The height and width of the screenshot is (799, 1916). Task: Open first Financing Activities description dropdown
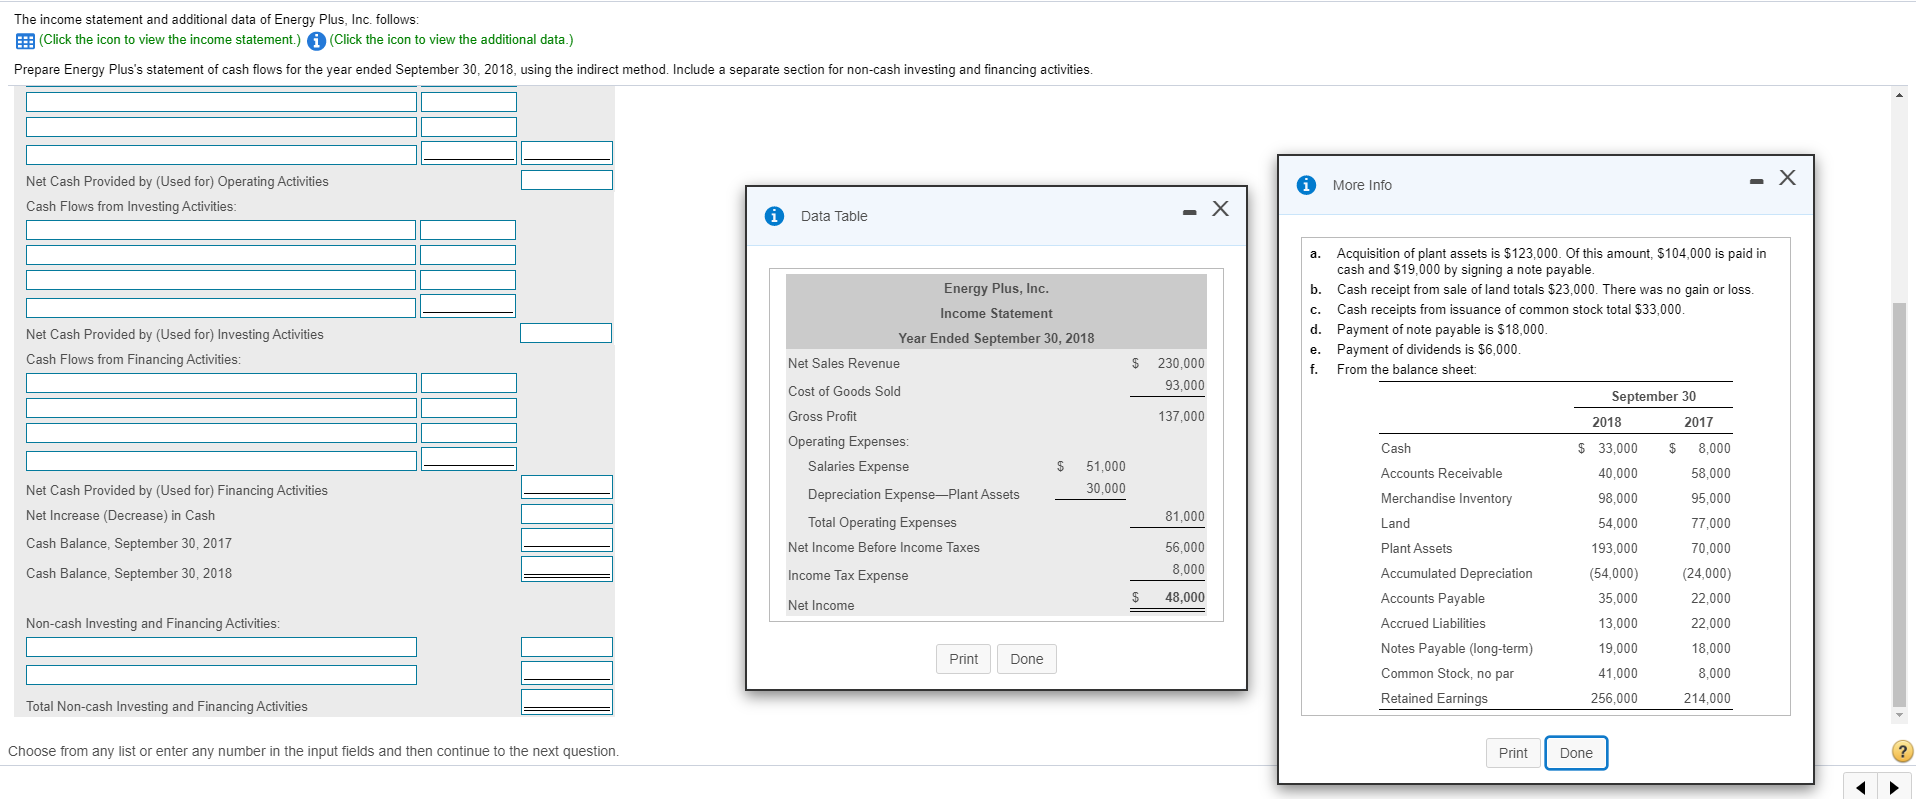[x=221, y=383]
